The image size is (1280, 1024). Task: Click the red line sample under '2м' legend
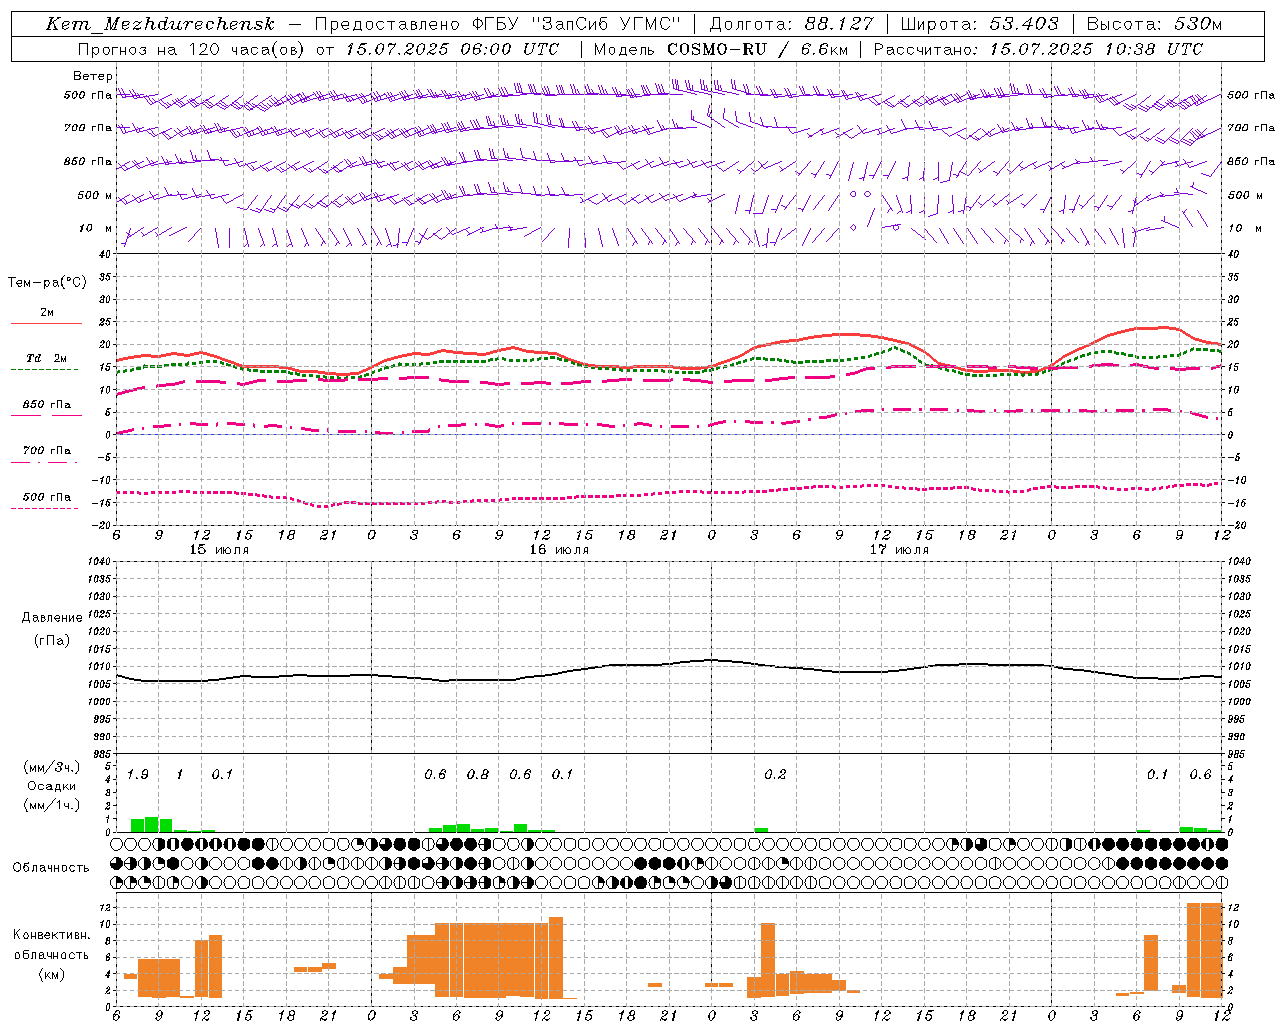pos(46,323)
